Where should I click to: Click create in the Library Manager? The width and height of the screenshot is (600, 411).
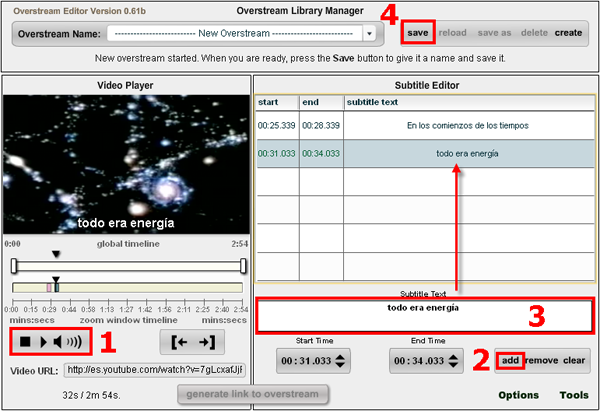pyautogui.click(x=568, y=33)
